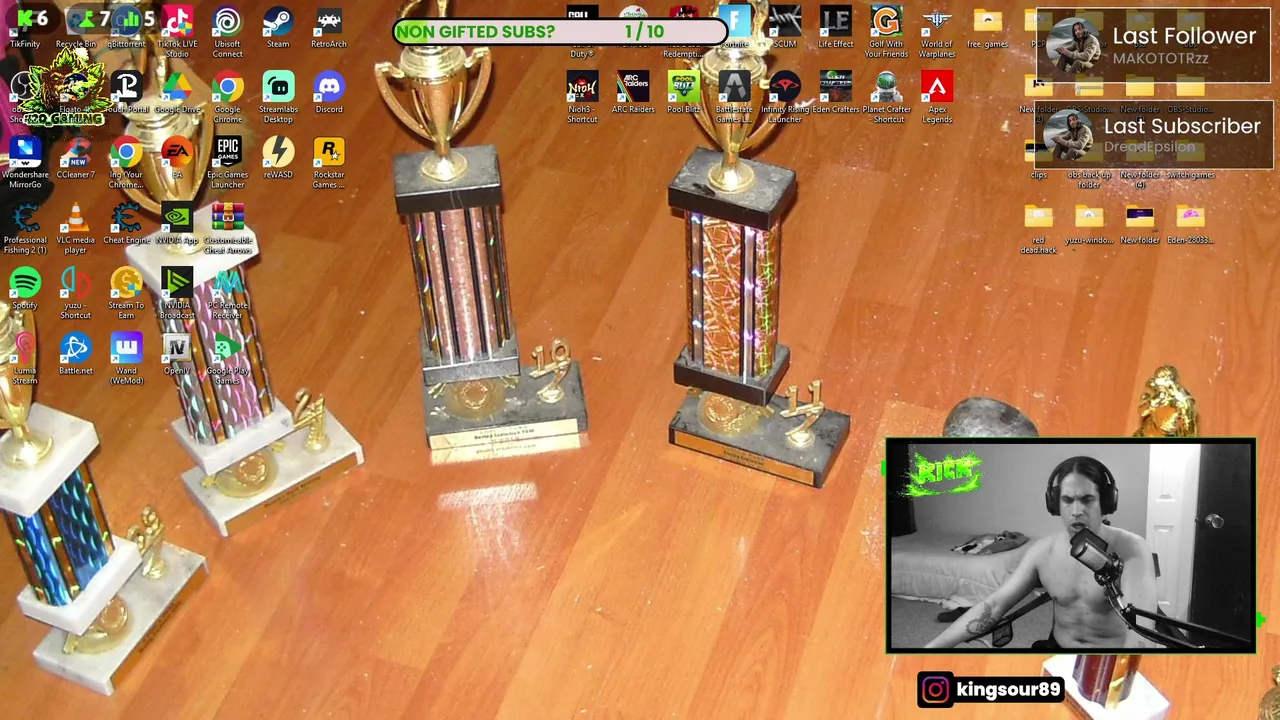The image size is (1280, 720).
Task: Open the OpenIV shortcut
Action: pyautogui.click(x=177, y=354)
